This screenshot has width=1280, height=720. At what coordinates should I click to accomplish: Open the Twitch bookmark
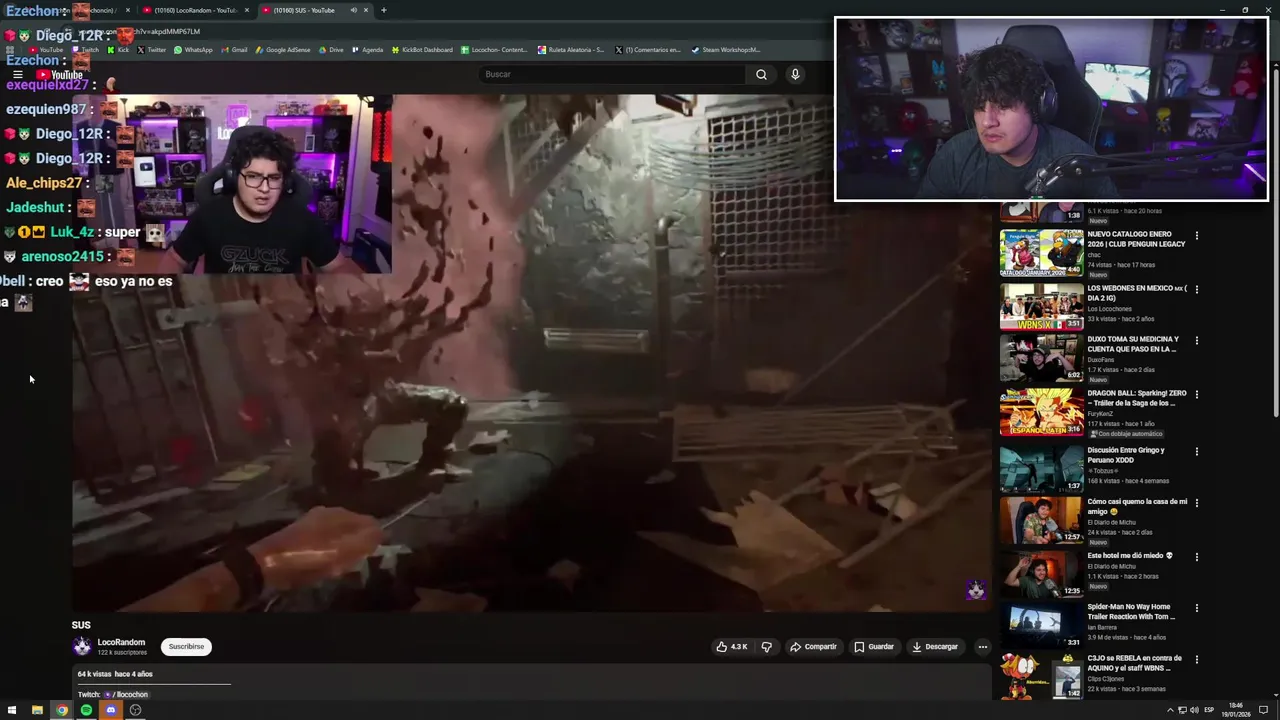[85, 50]
